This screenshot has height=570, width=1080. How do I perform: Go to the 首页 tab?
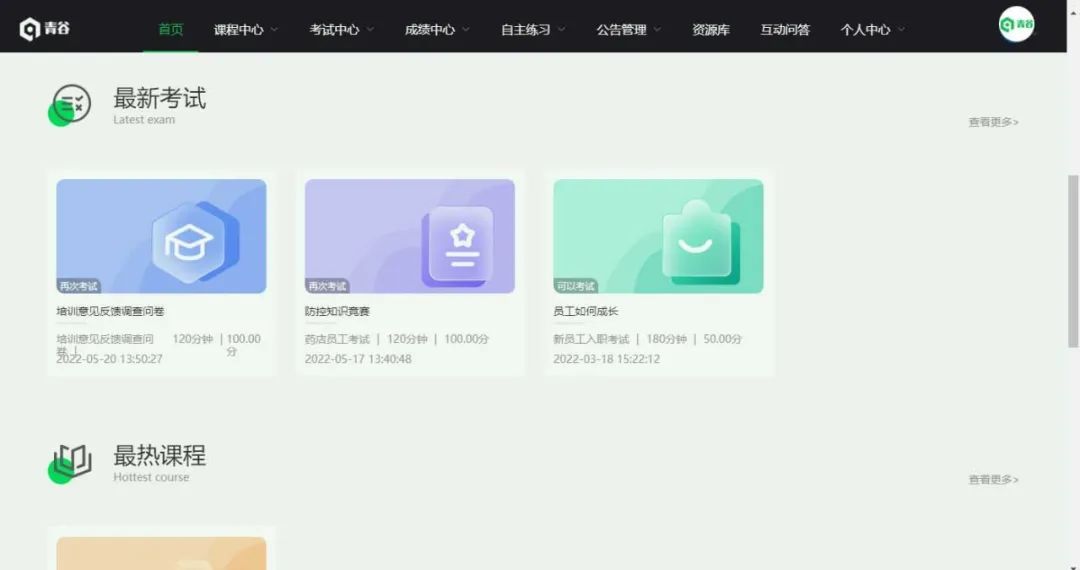(x=171, y=30)
